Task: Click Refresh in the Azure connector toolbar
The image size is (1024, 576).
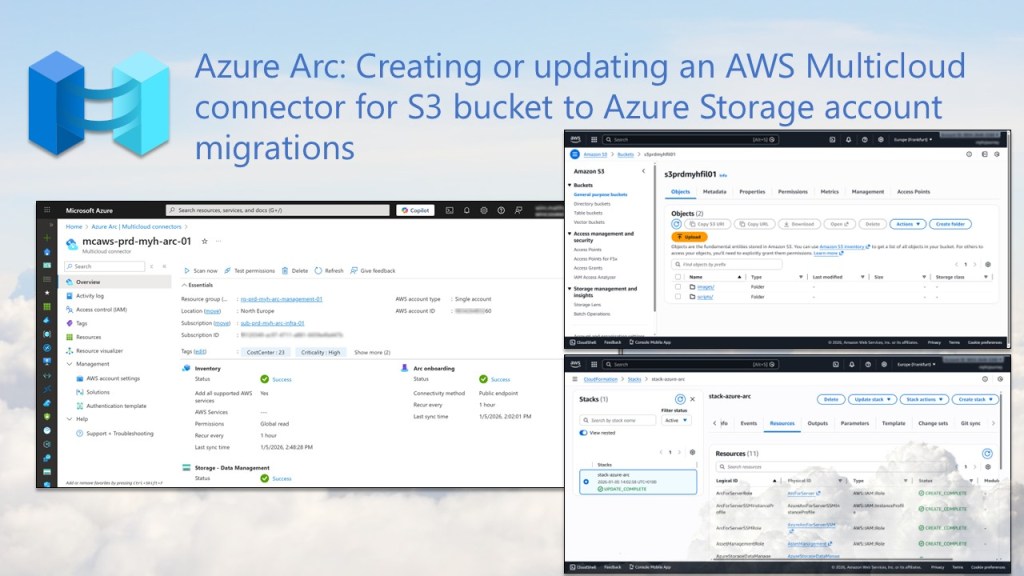Action: (x=328, y=270)
